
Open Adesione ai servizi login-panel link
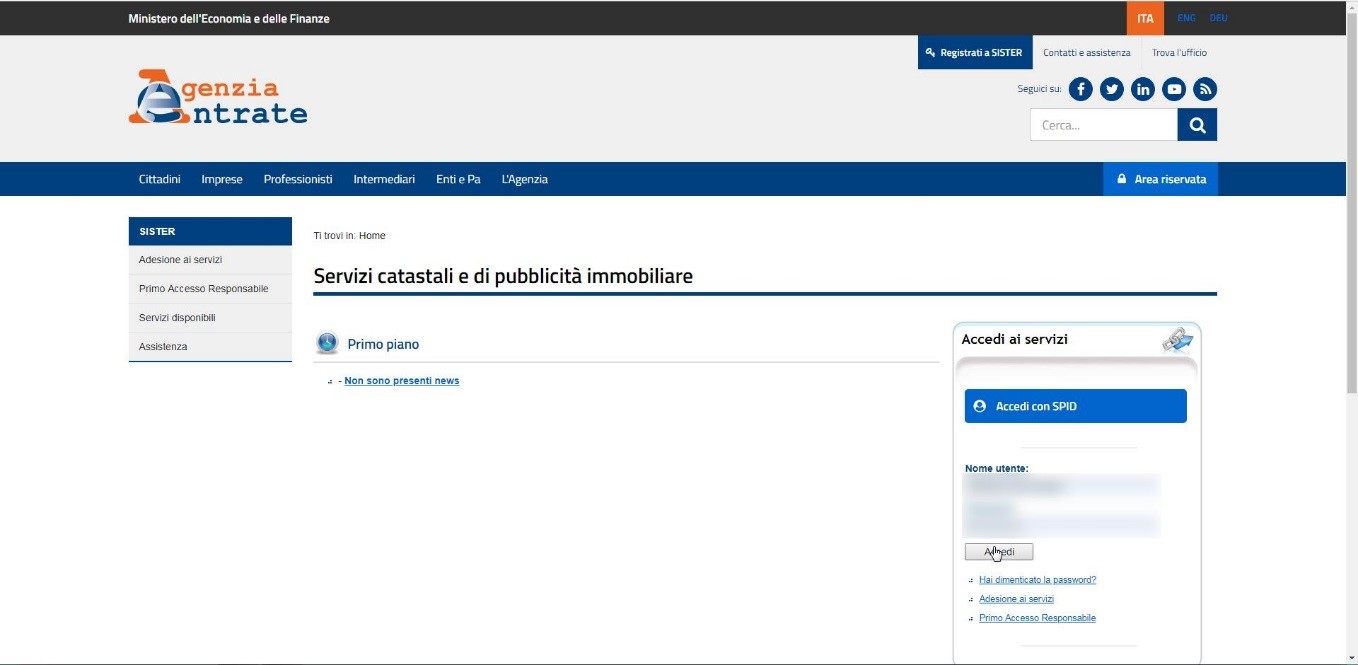pos(1016,599)
